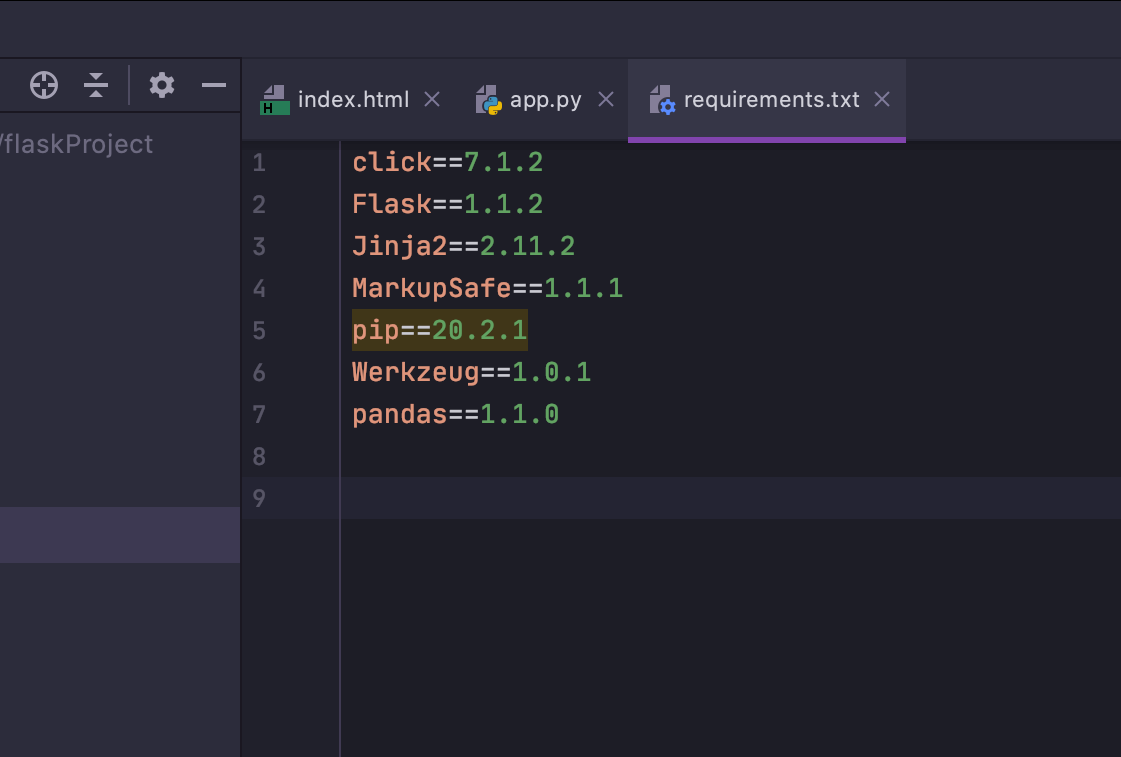Click line number 8 in the gutter
The image size is (1121, 757).
pyautogui.click(x=259, y=456)
